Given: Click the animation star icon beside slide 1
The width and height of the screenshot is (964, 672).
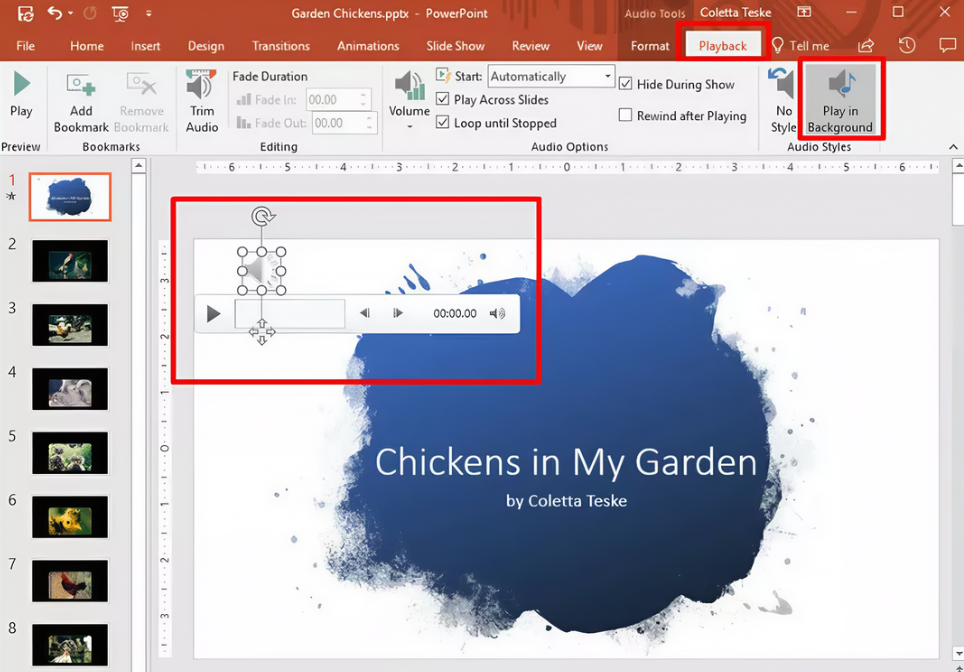Looking at the screenshot, I should pos(10,197).
